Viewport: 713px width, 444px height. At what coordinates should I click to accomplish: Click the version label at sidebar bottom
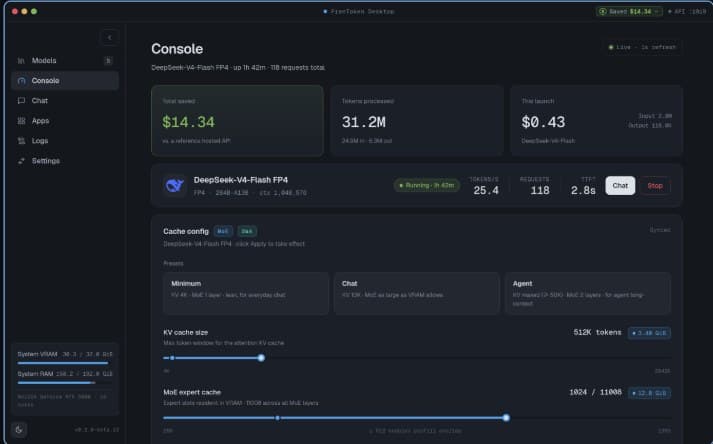[97, 430]
